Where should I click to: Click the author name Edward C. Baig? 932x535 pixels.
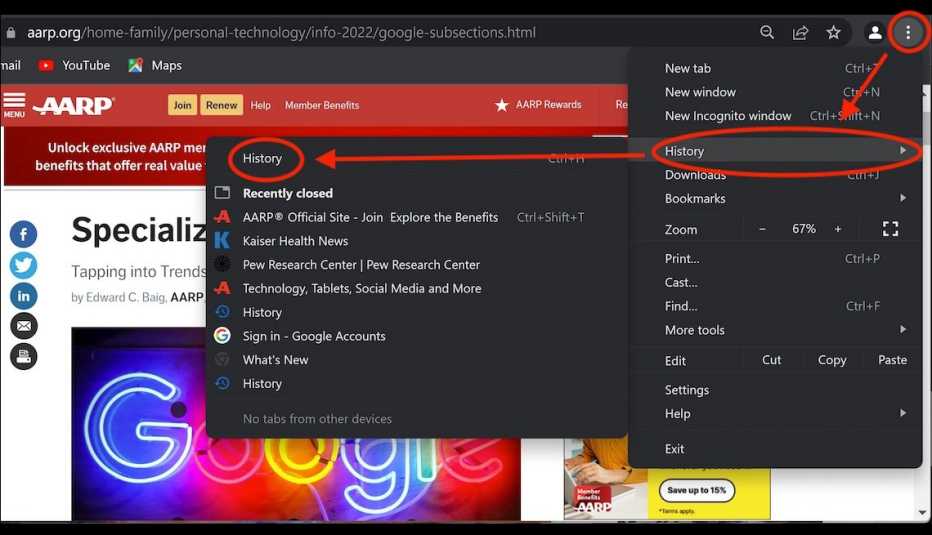click(125, 297)
